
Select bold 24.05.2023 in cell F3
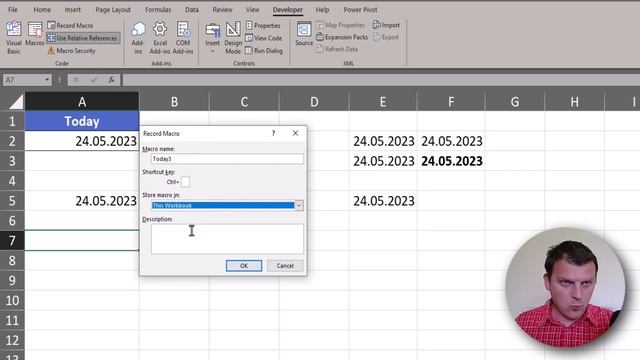pyautogui.click(x=451, y=161)
